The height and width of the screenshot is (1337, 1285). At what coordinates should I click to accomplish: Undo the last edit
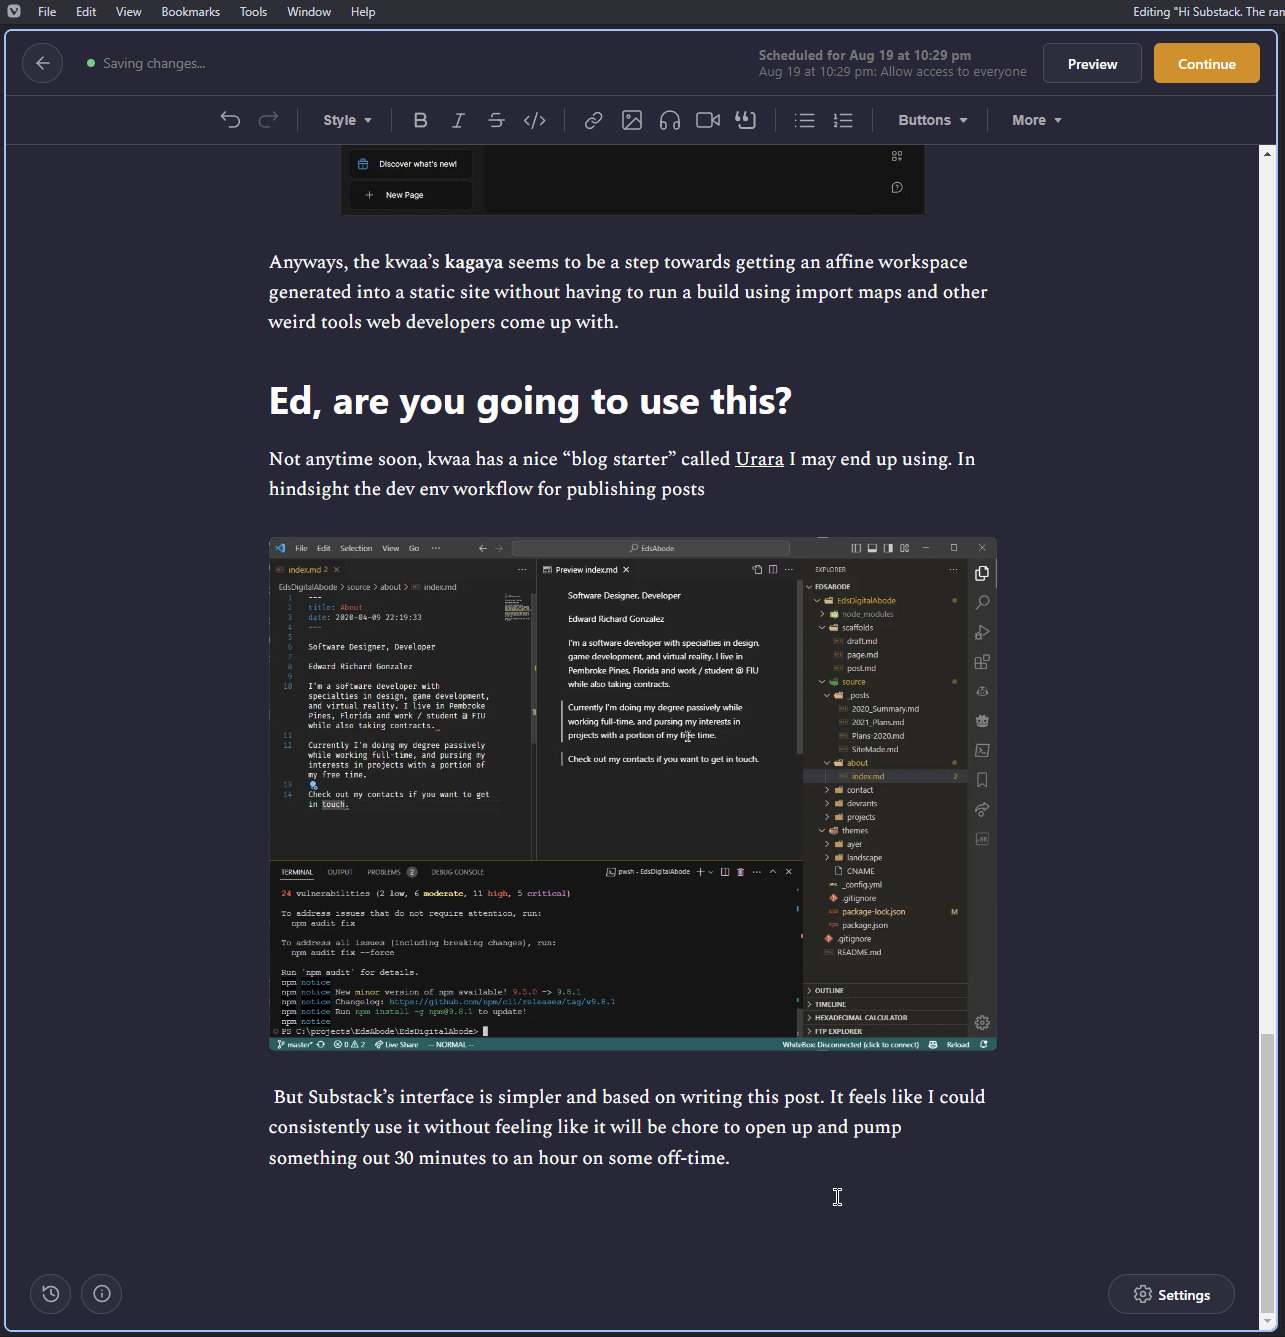click(230, 120)
